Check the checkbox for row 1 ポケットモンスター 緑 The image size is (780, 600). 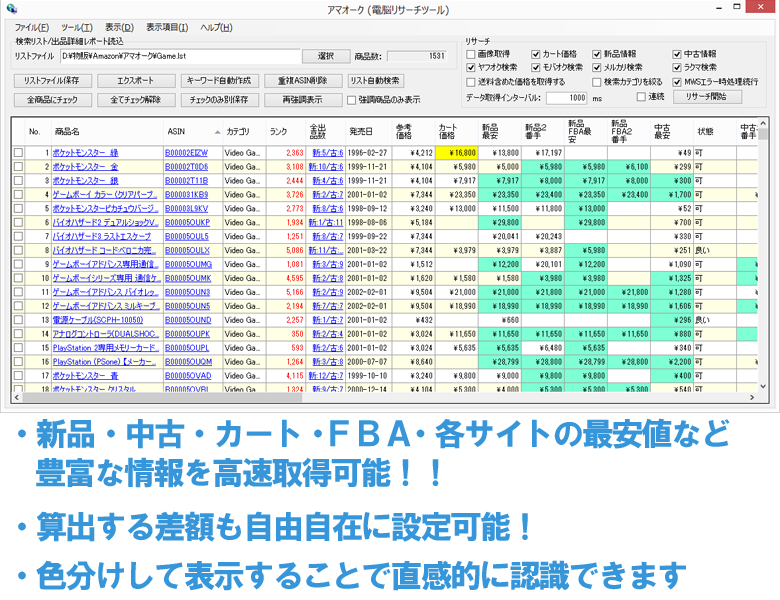(x=18, y=153)
